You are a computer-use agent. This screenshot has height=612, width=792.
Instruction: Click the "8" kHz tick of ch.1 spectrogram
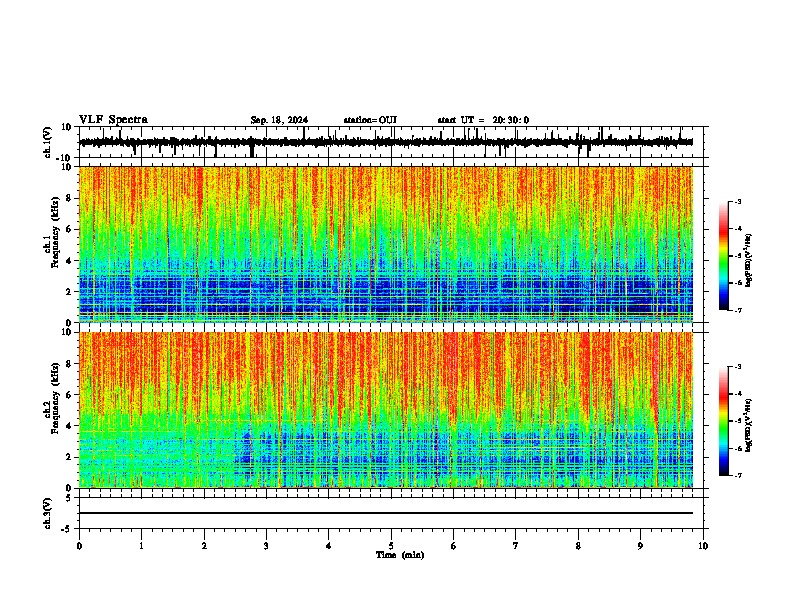tap(70, 198)
